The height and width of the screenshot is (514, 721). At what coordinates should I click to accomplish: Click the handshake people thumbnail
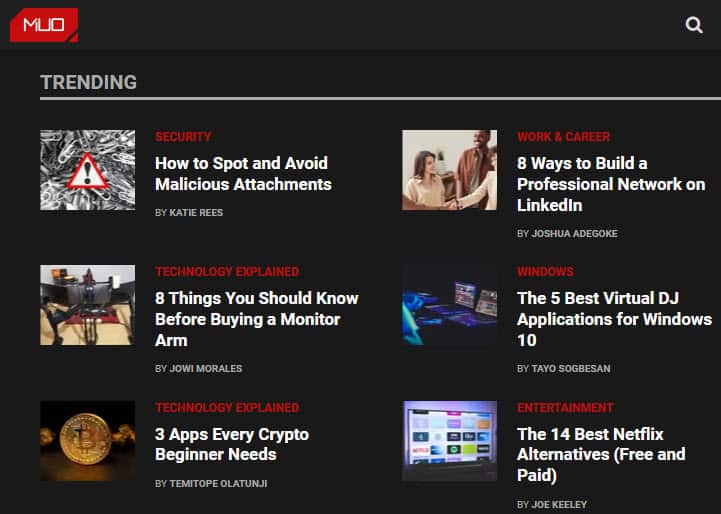tap(450, 170)
